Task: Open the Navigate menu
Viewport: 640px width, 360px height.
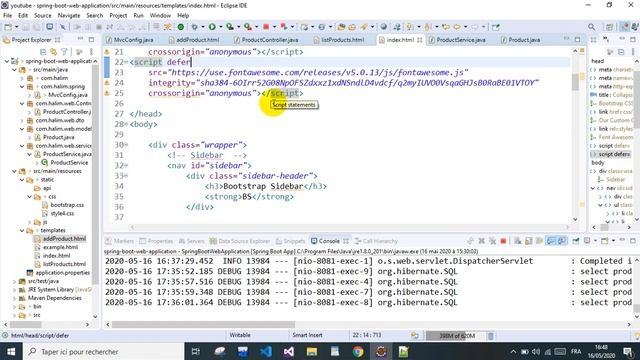Action: (x=69, y=16)
